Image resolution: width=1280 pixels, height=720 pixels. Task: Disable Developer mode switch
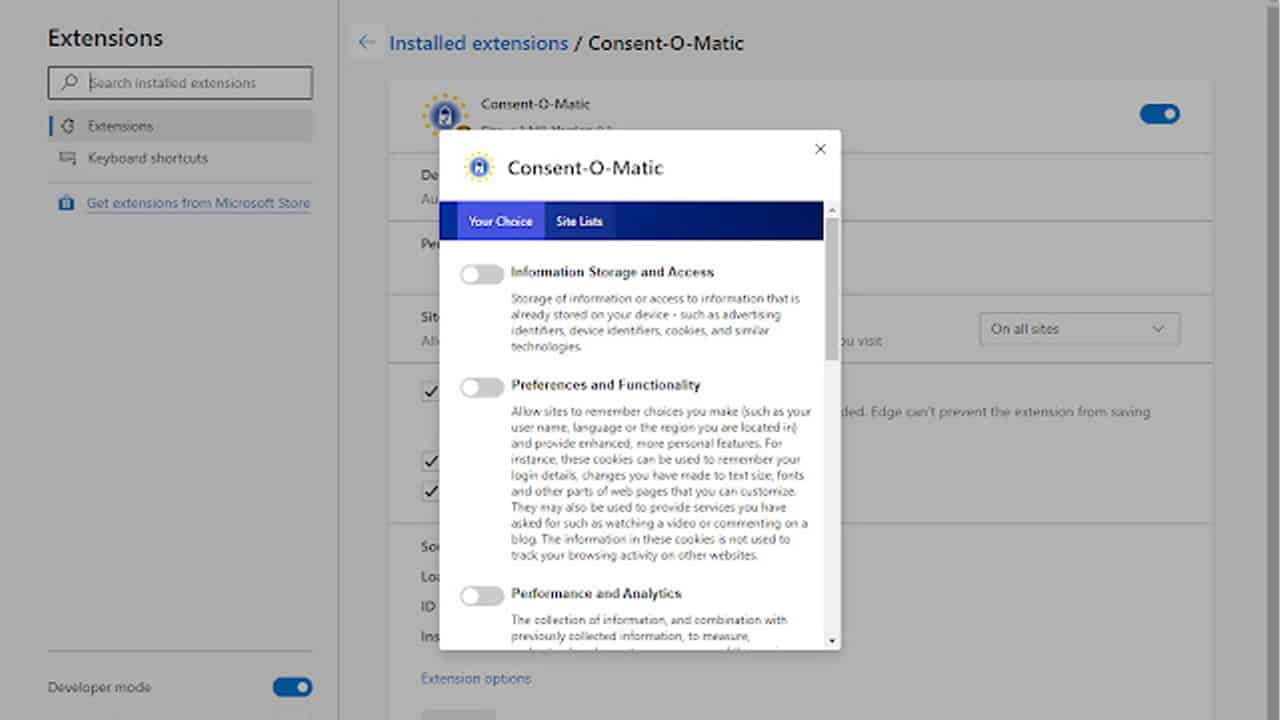pos(293,687)
